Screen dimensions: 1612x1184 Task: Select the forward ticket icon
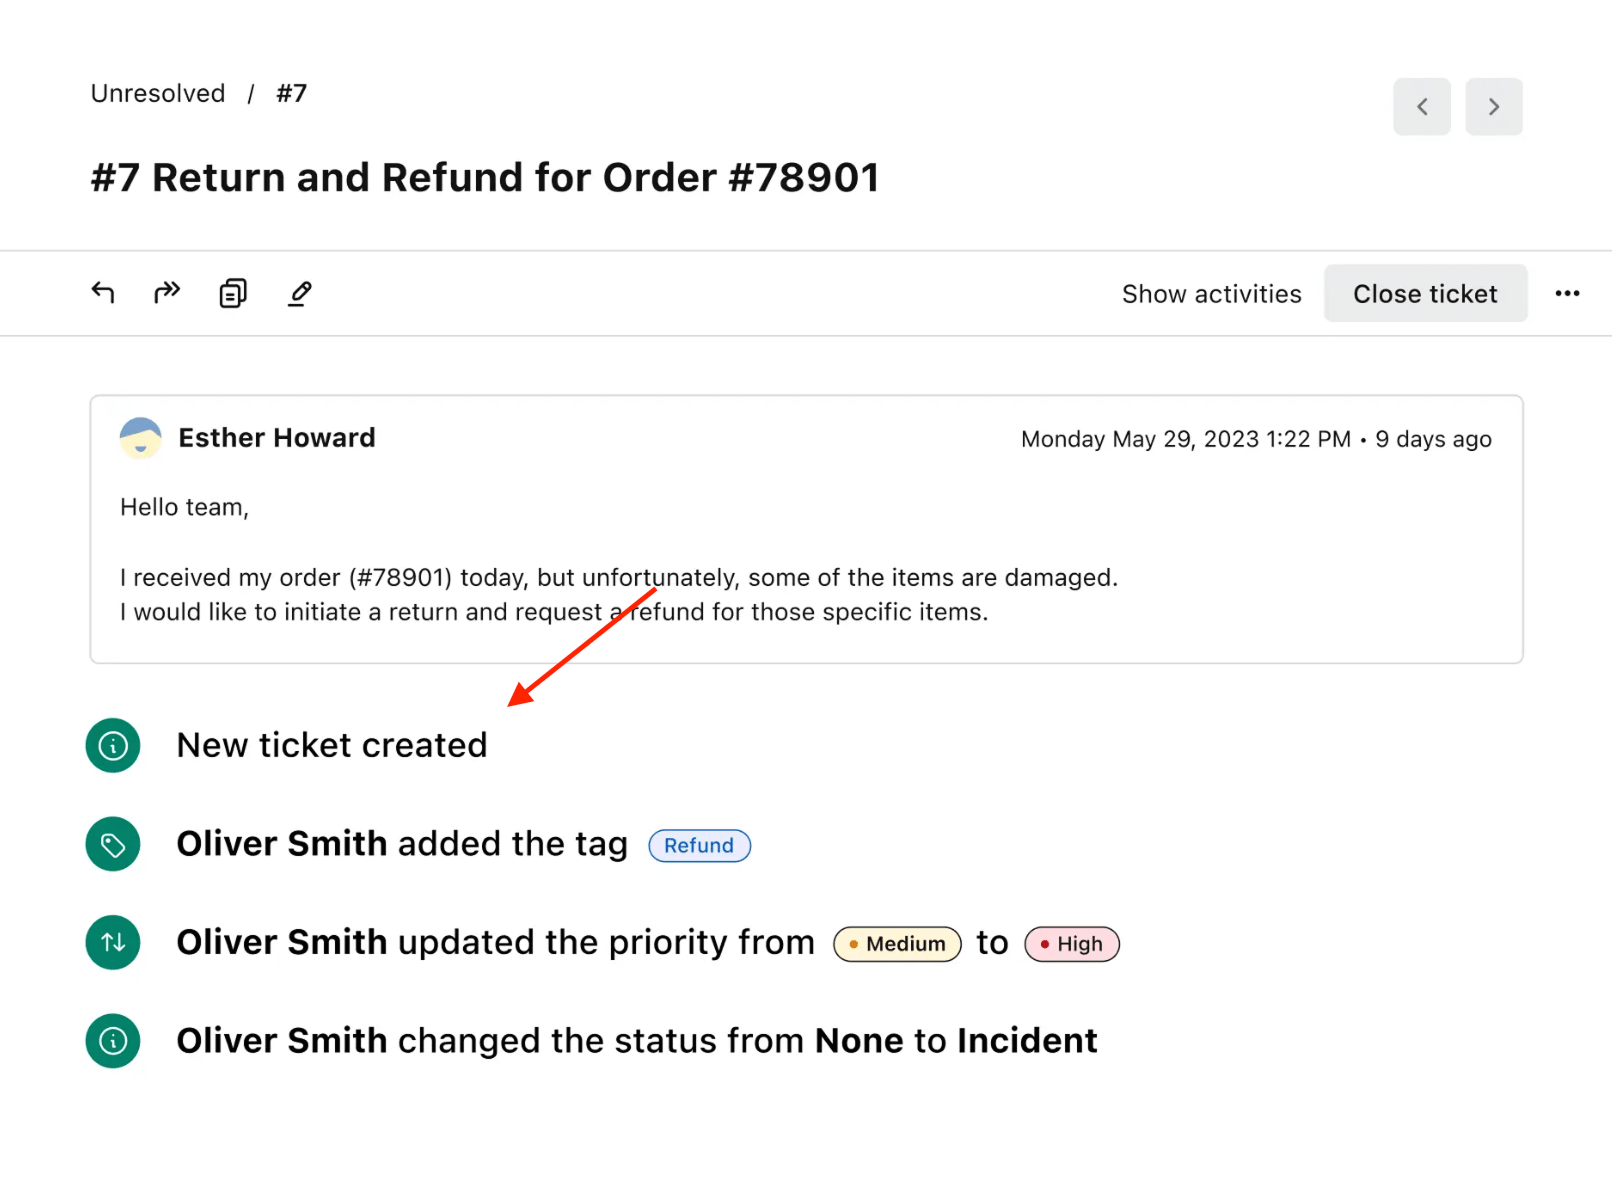[166, 293]
